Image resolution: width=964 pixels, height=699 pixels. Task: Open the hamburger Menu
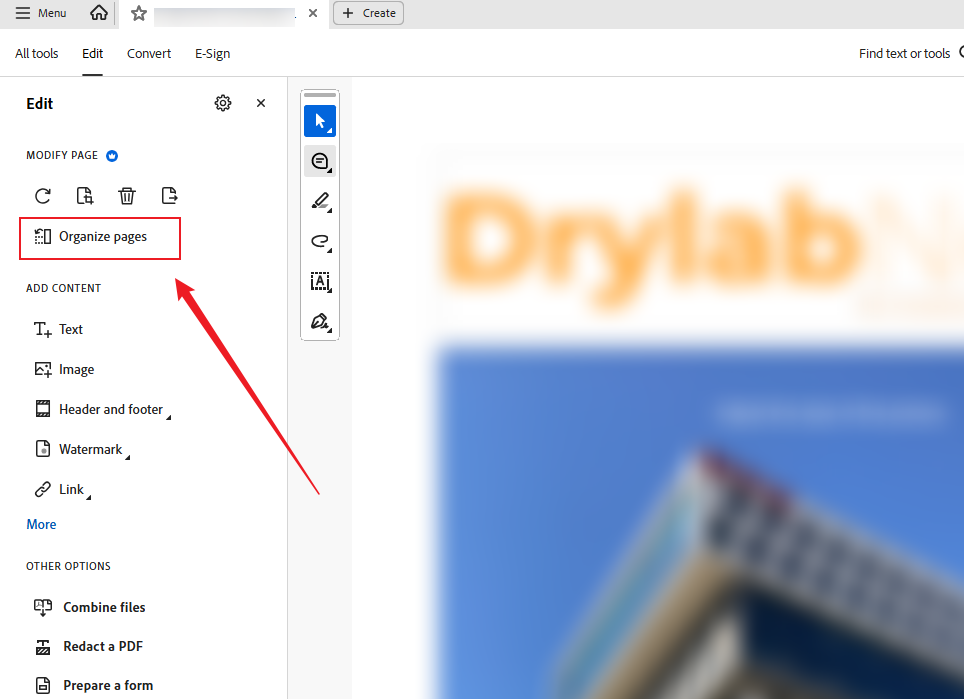pos(40,13)
